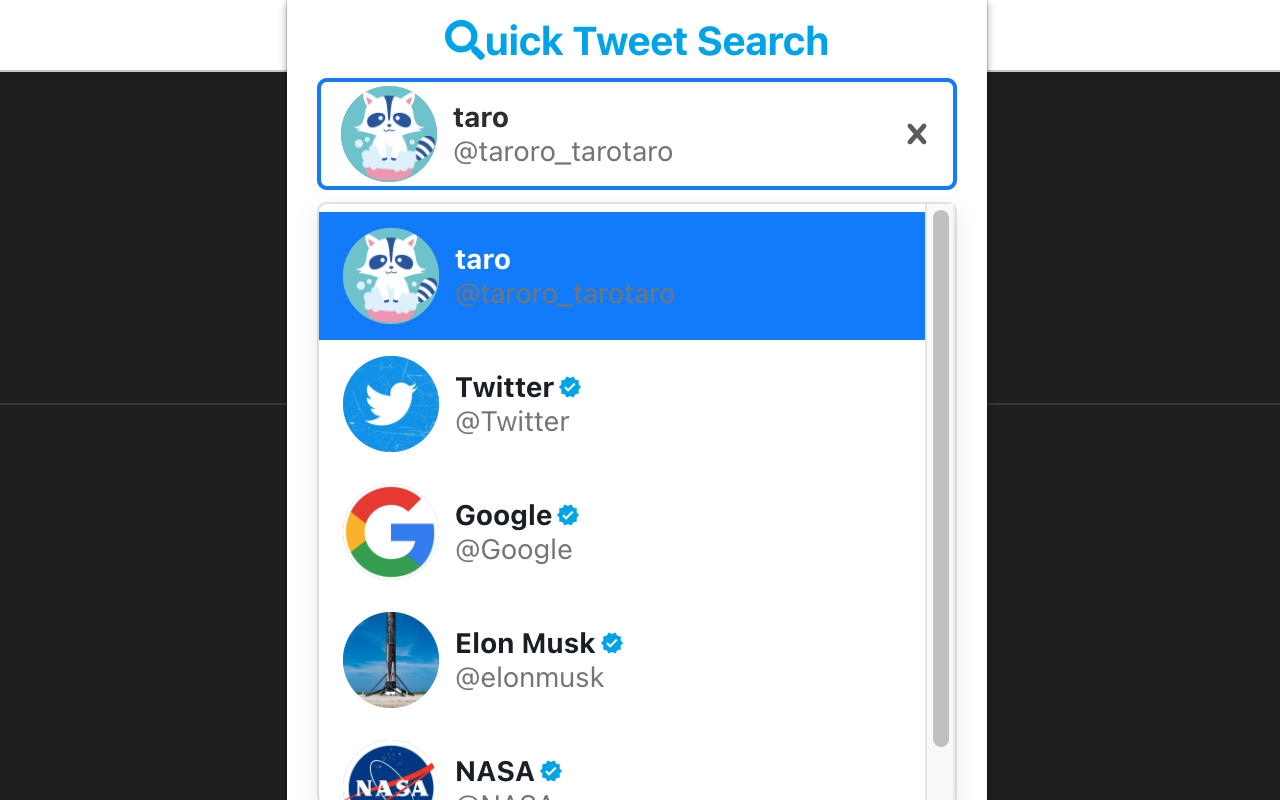Click taro's raccoon avatar in the highlighted suggestion
Viewport: 1280px width, 800px height.
click(x=390, y=275)
